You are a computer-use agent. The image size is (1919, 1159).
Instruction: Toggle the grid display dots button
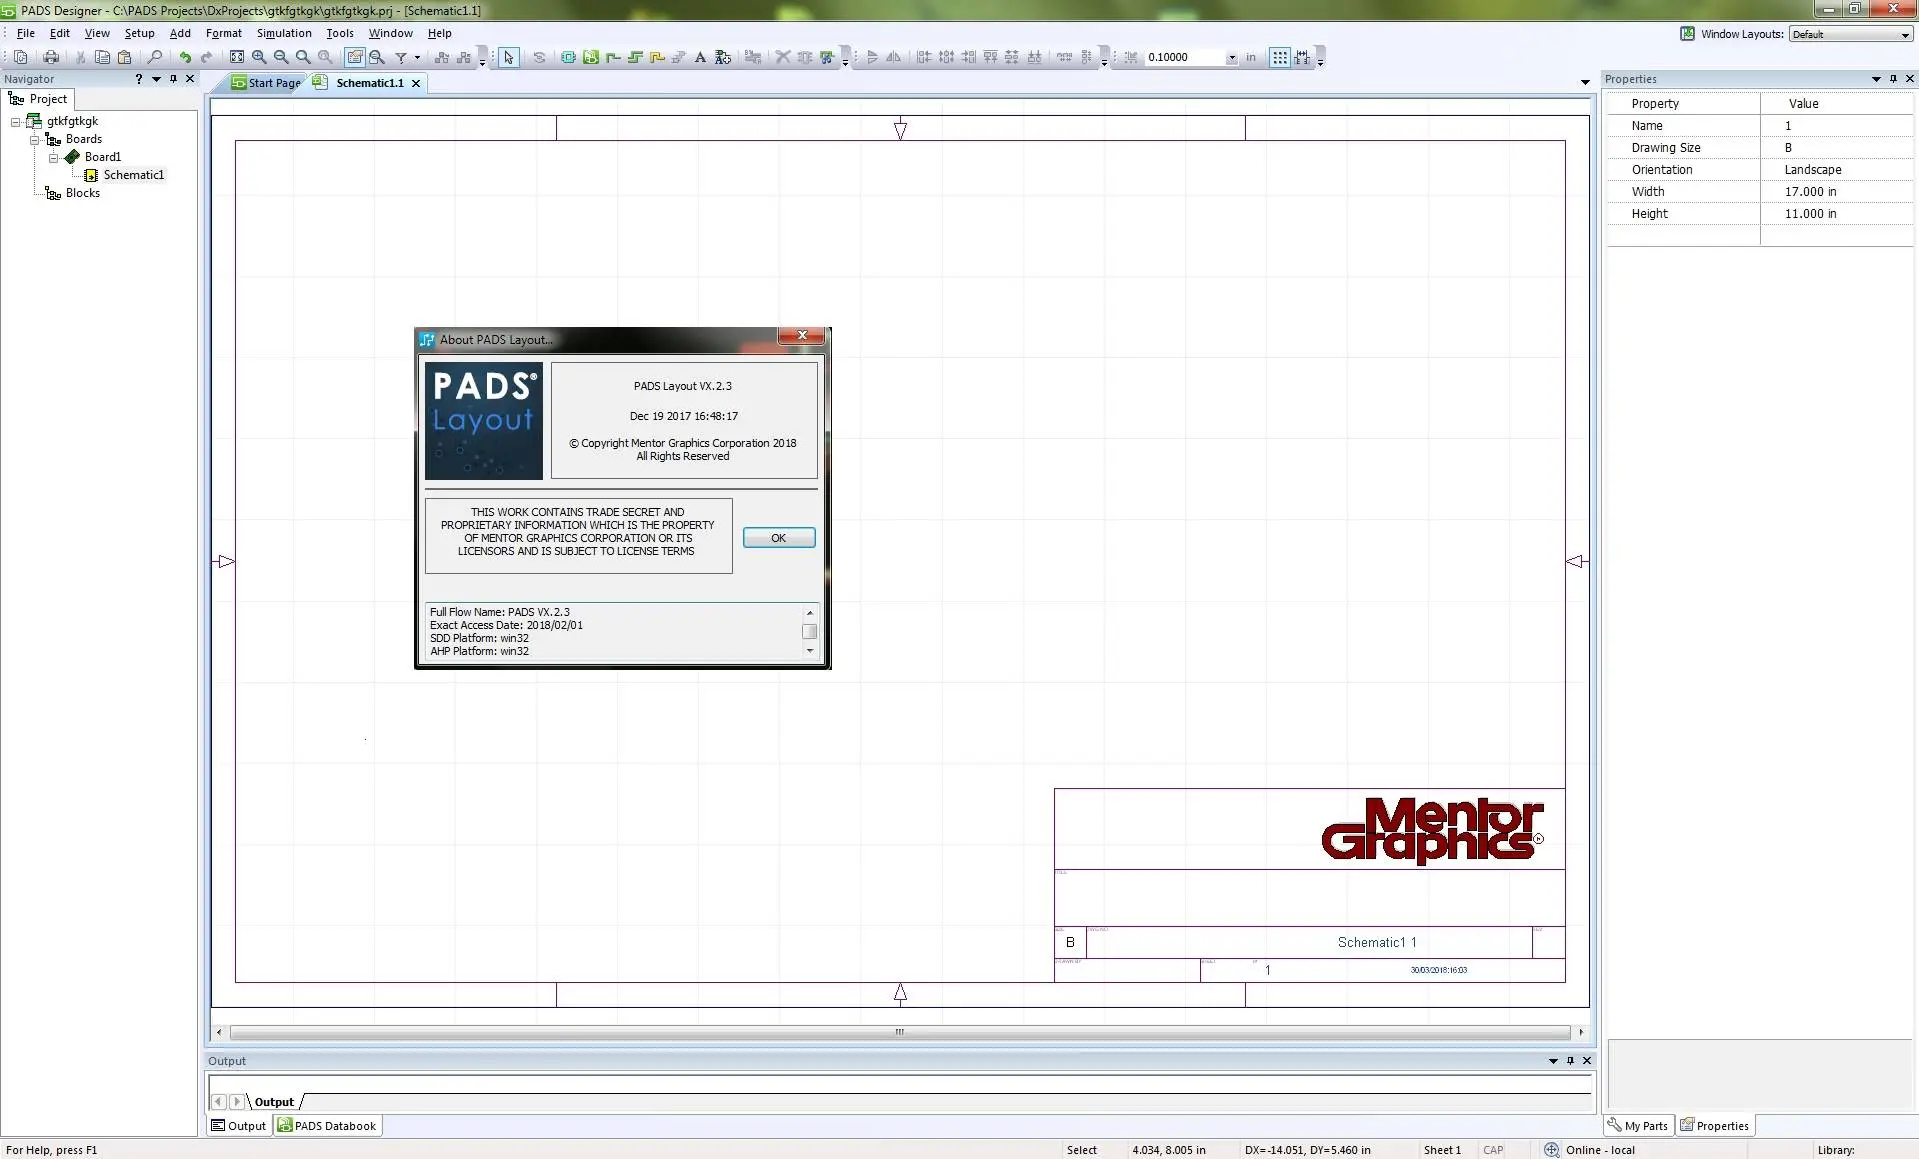click(1279, 58)
